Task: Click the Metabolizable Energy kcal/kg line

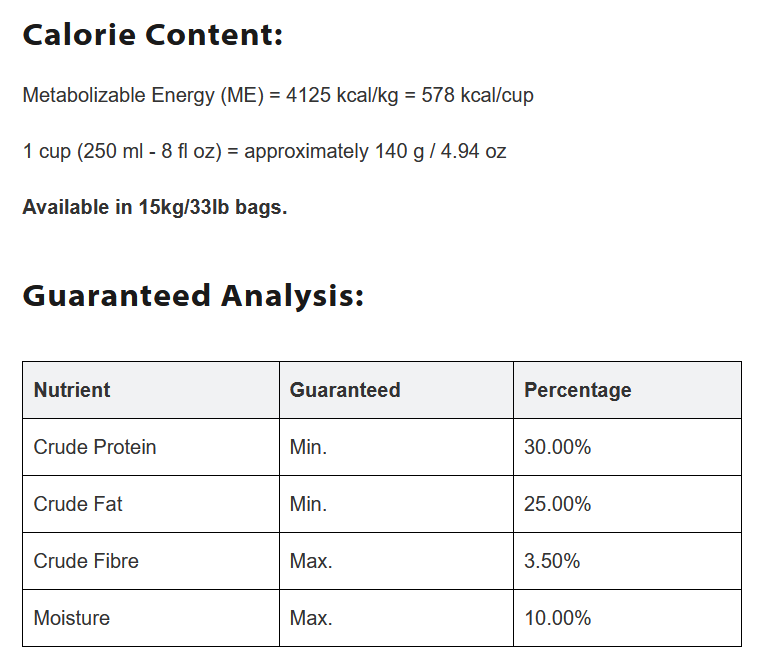Action: pyautogui.click(x=278, y=96)
